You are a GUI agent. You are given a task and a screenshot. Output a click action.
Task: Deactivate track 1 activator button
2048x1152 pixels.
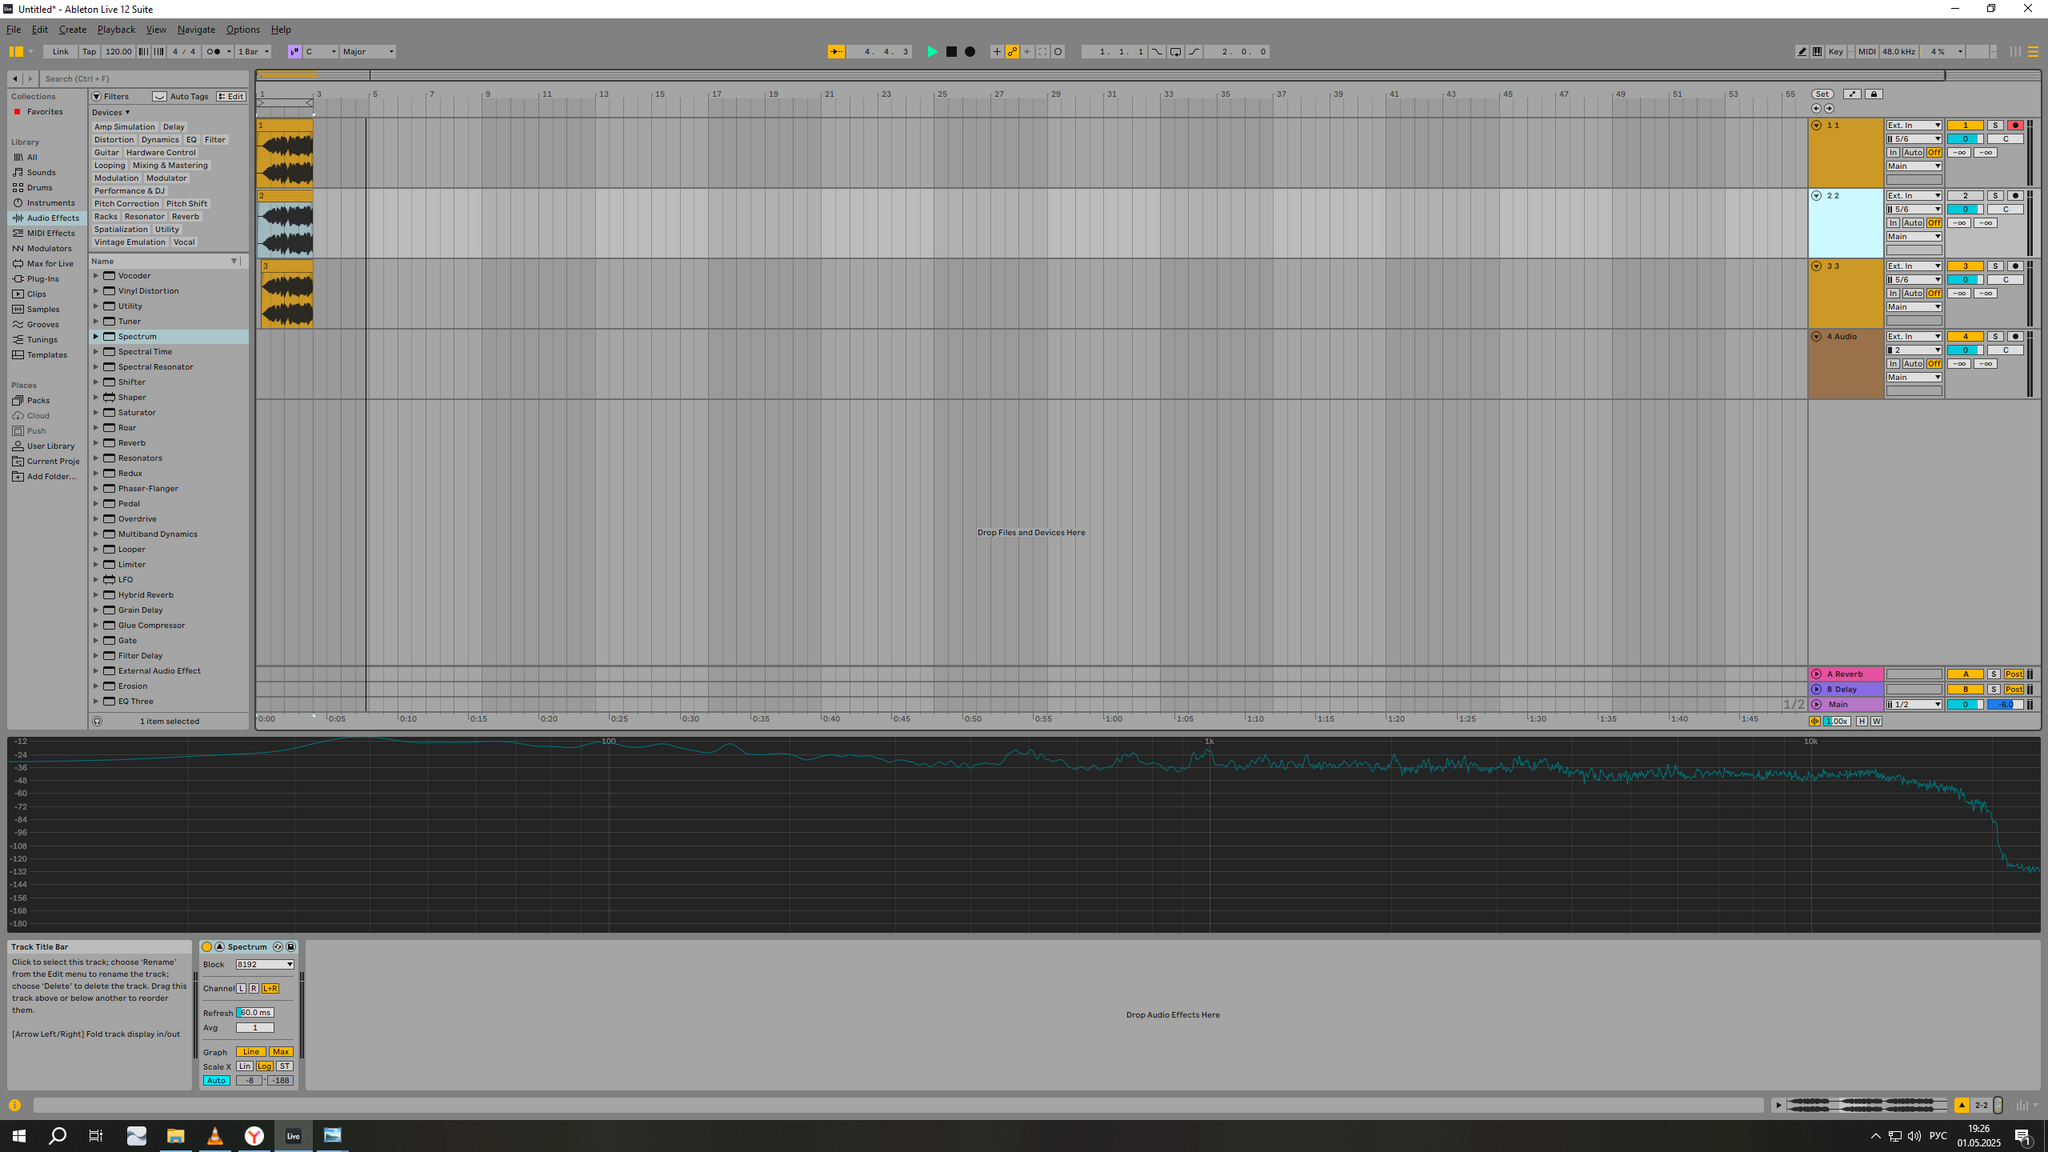(x=1964, y=126)
